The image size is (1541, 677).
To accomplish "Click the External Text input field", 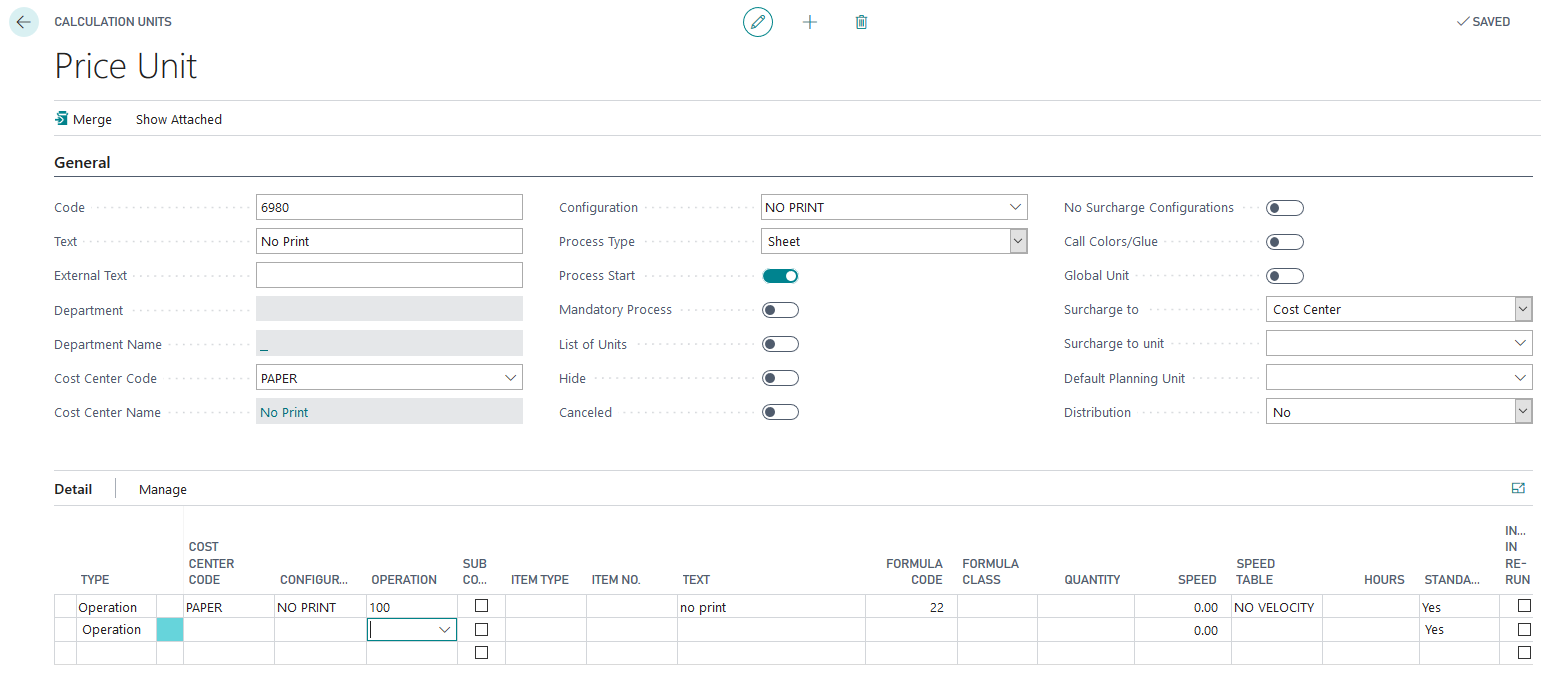I will click(x=389, y=275).
